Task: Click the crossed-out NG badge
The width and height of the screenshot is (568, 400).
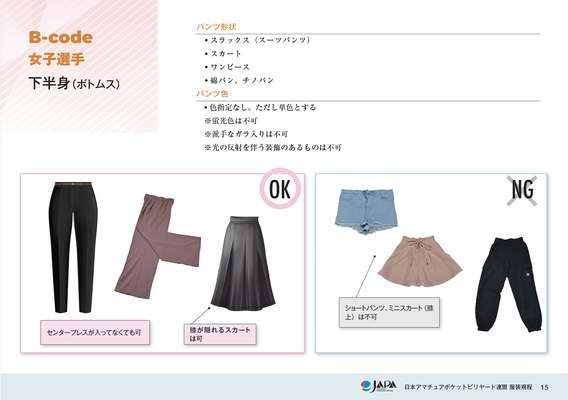Action: point(522,191)
